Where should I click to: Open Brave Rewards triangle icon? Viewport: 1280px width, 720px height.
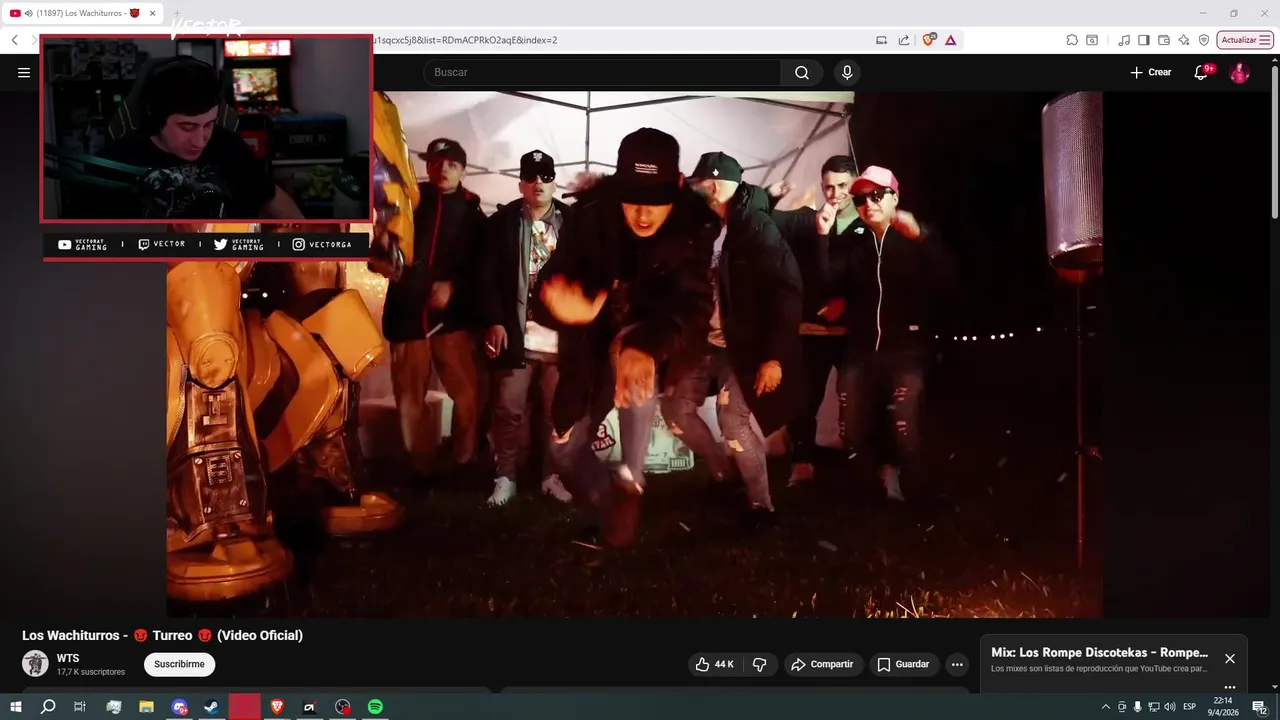point(950,40)
